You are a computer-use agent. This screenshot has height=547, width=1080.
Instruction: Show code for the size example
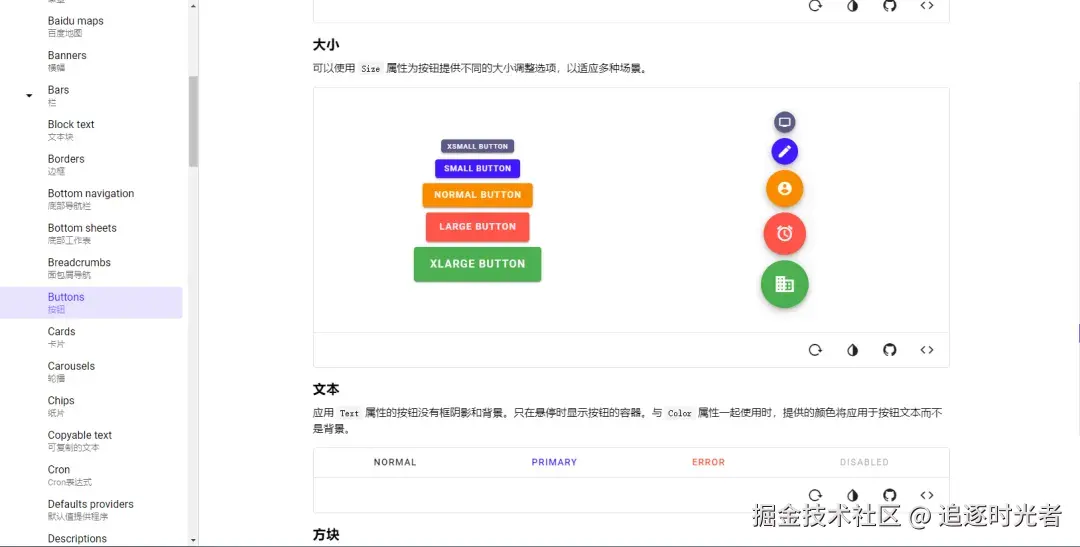(x=927, y=350)
